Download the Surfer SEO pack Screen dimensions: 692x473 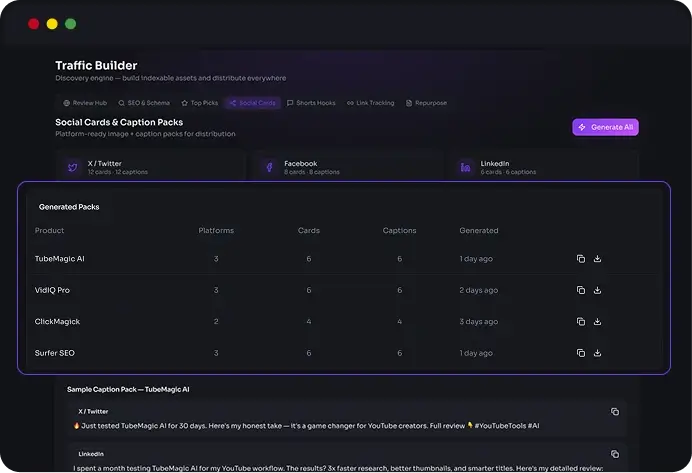tap(597, 353)
